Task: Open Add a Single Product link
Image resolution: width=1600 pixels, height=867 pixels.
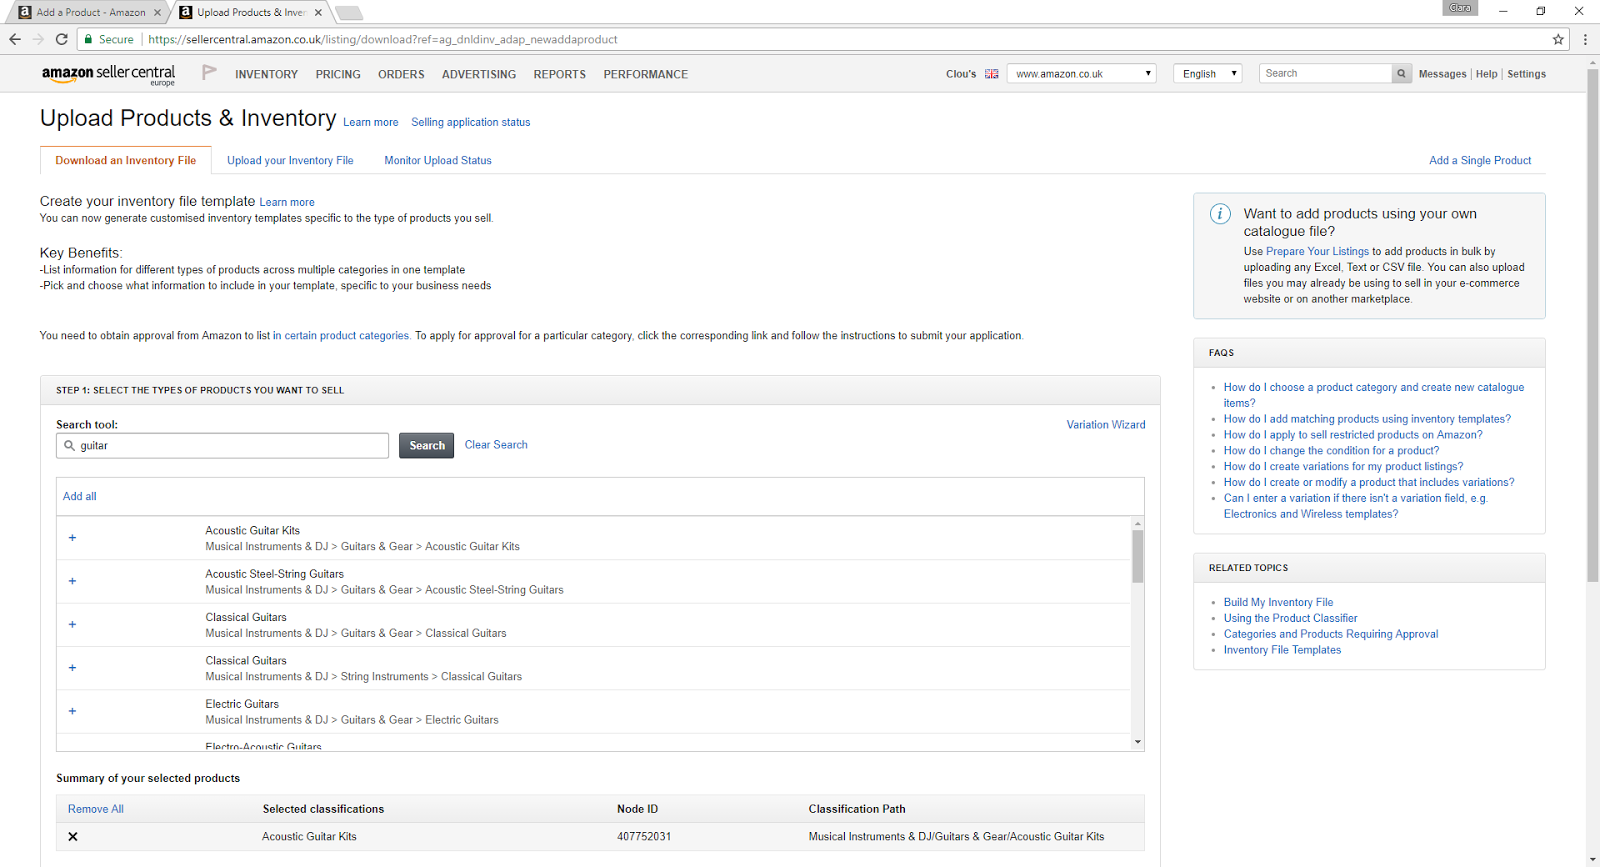Action: (x=1480, y=160)
